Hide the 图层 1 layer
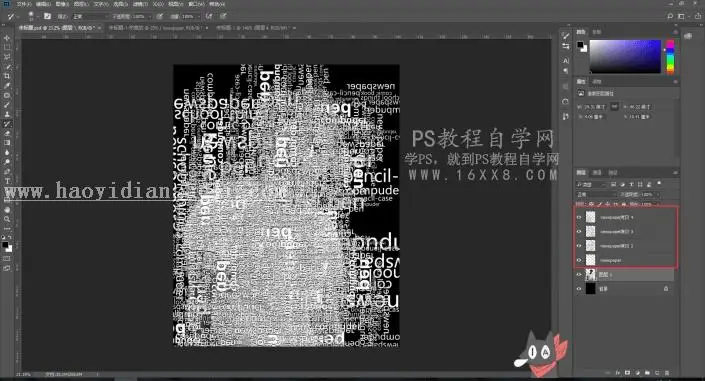This screenshot has width=705, height=381. [x=579, y=274]
